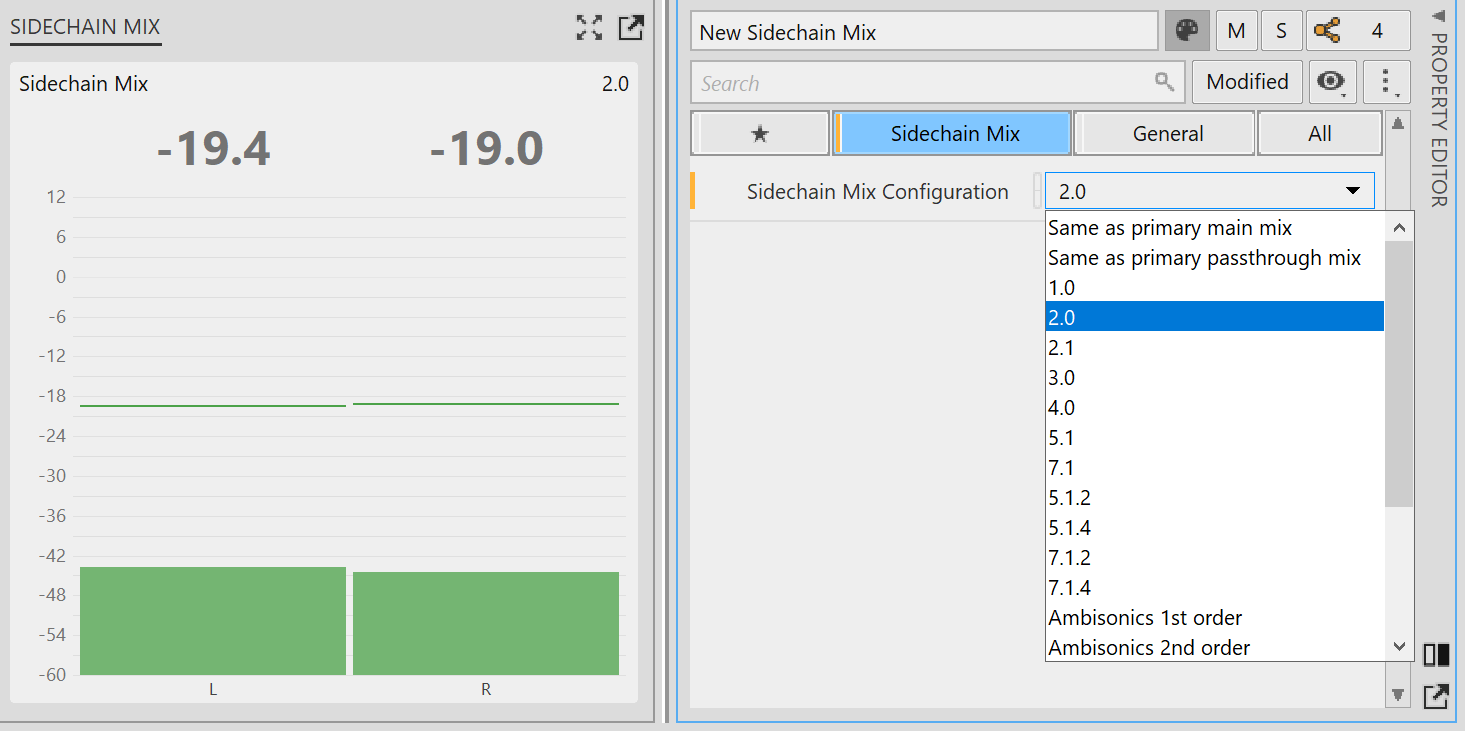Toggle Mute with the M button
This screenshot has width=1465, height=731.
(1236, 31)
